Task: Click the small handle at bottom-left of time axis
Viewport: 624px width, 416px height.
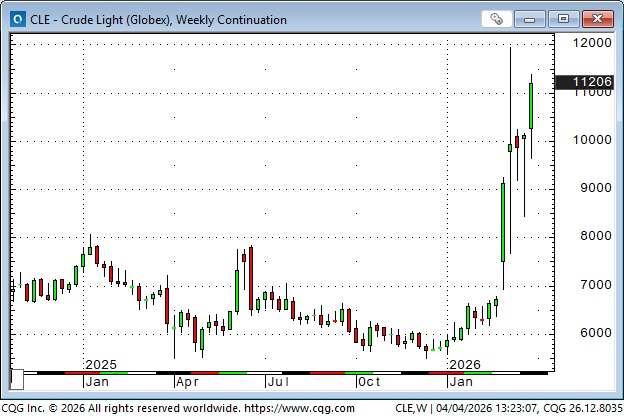Action: click(16, 380)
